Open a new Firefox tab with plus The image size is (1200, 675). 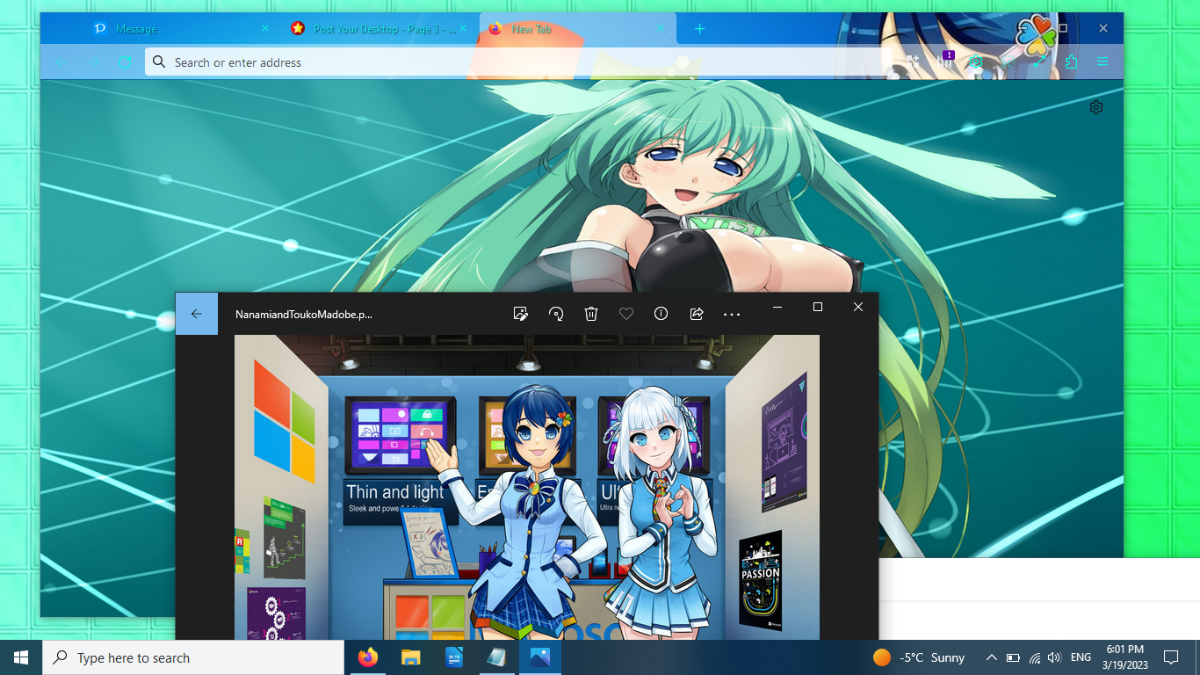[x=700, y=29]
